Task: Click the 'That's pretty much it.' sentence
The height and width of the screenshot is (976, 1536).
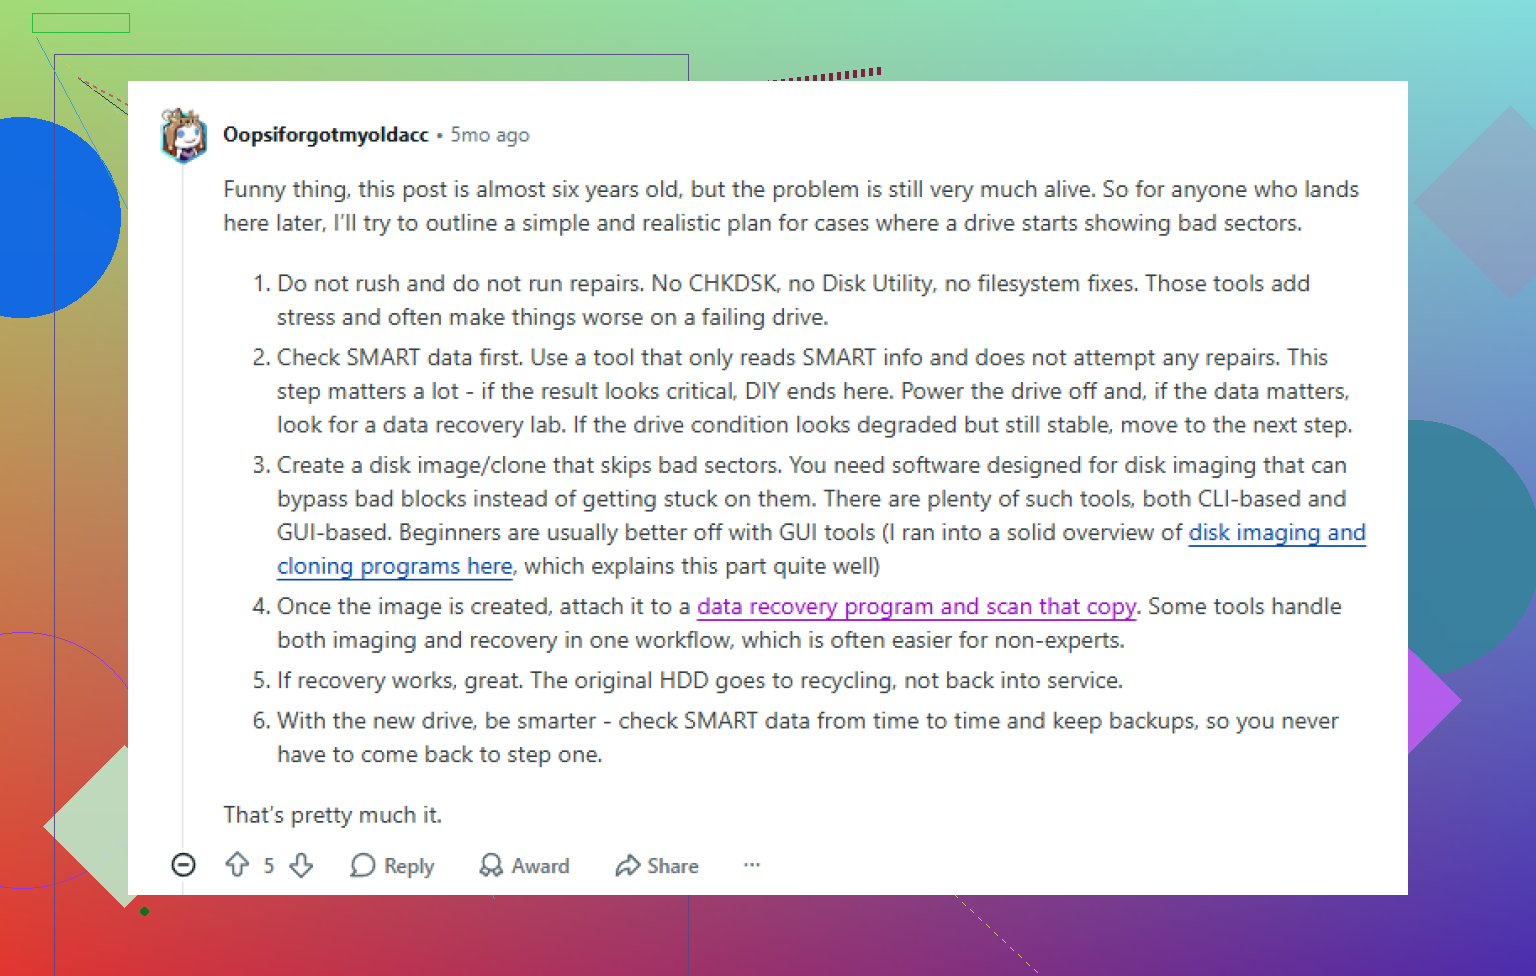Action: tap(332, 815)
